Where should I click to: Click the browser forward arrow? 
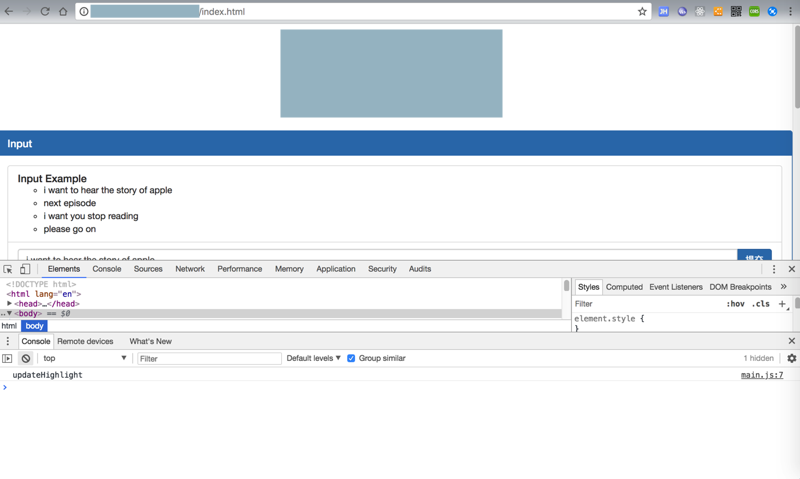click(x=27, y=11)
